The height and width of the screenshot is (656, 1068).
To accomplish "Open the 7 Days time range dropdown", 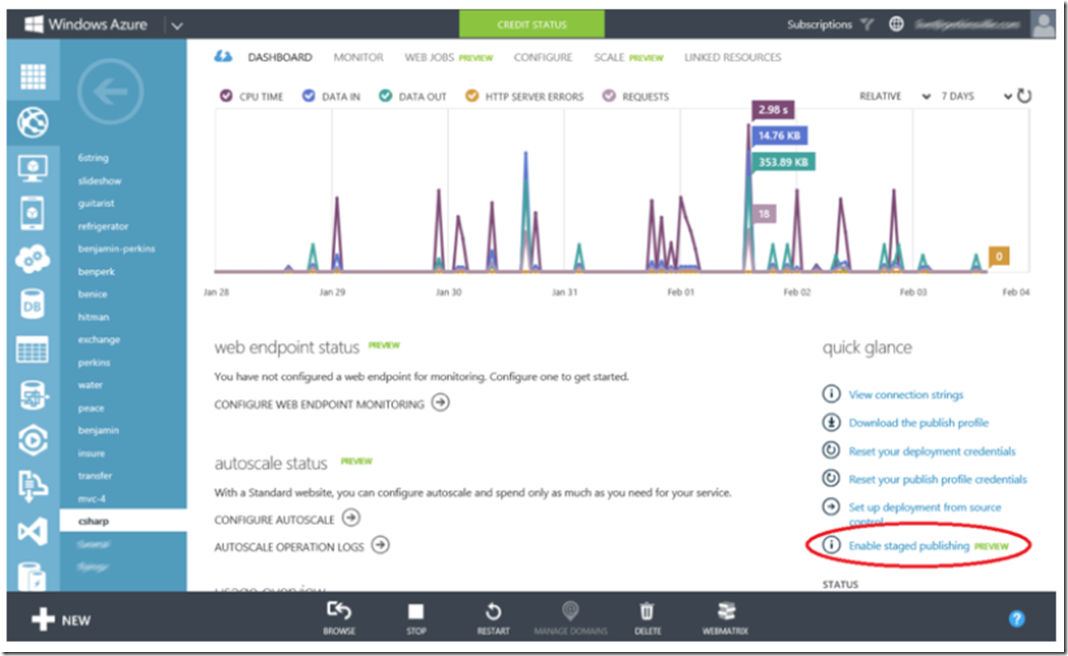I will point(976,96).
